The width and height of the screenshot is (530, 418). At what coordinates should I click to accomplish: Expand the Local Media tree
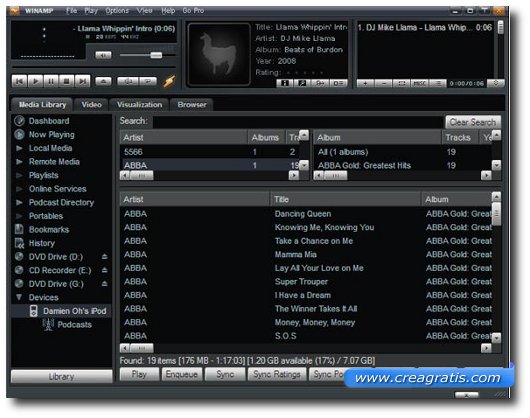click(19, 148)
